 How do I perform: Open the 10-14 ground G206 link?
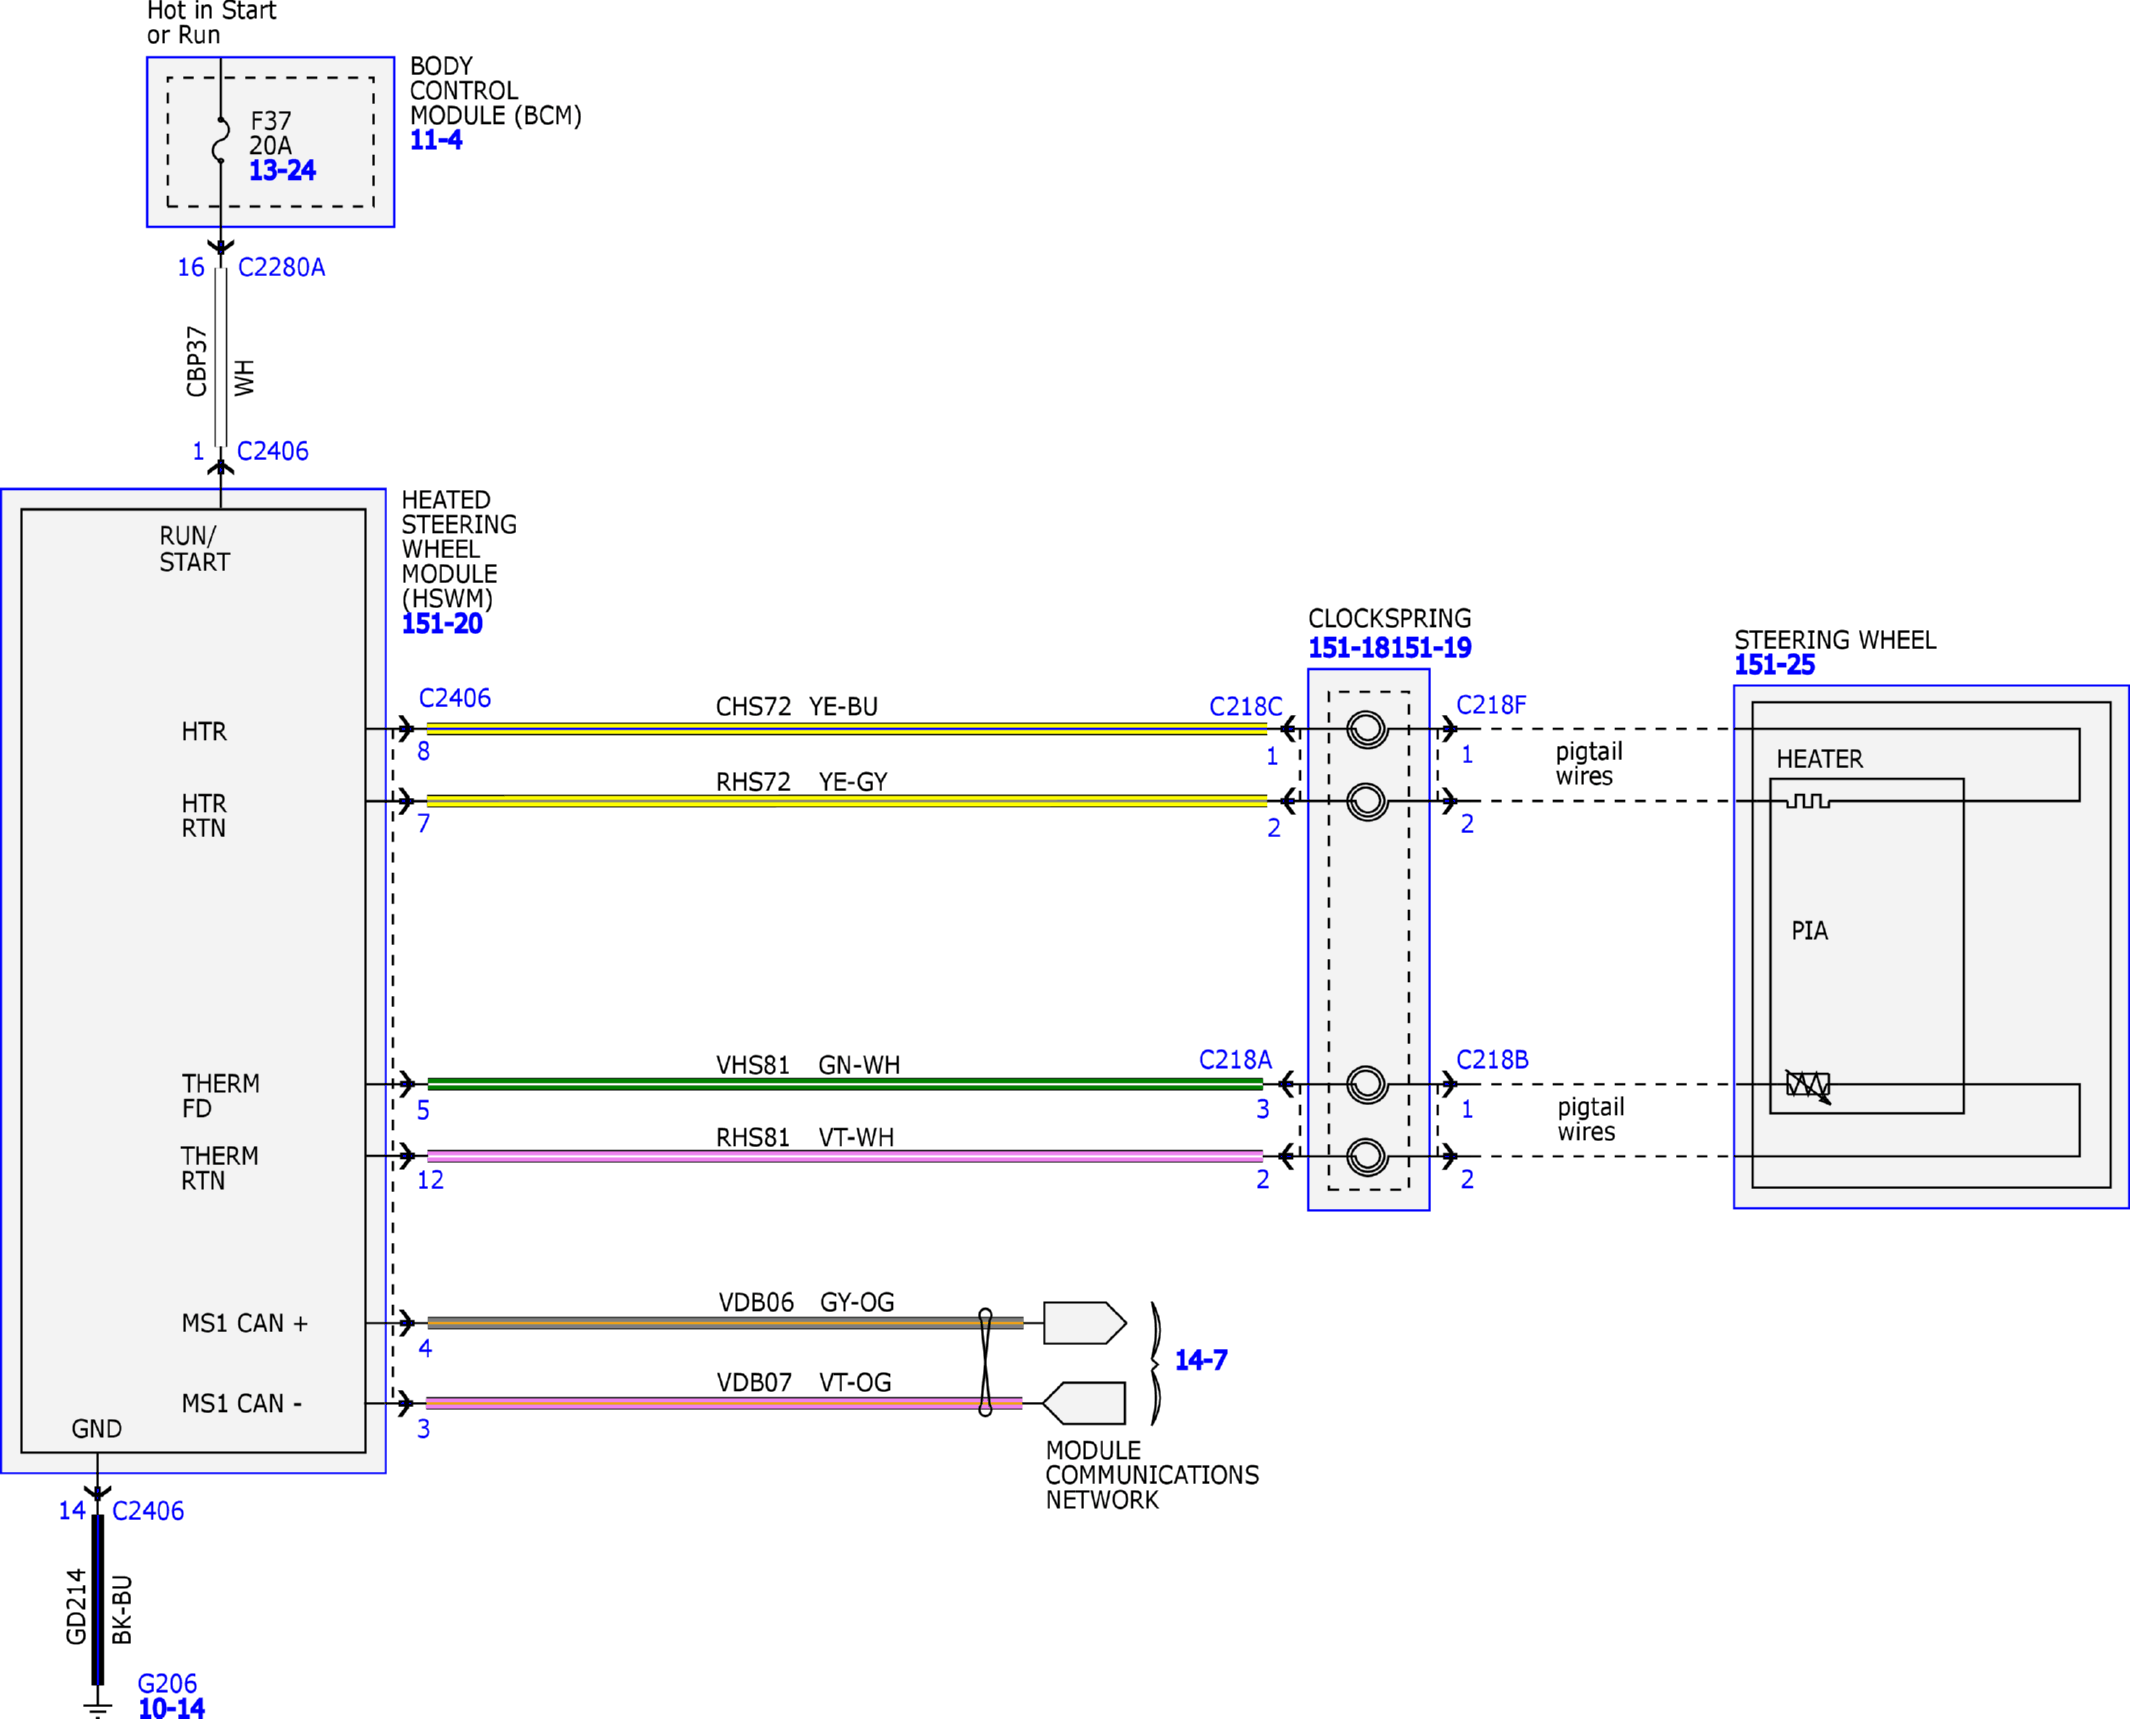coord(171,1708)
